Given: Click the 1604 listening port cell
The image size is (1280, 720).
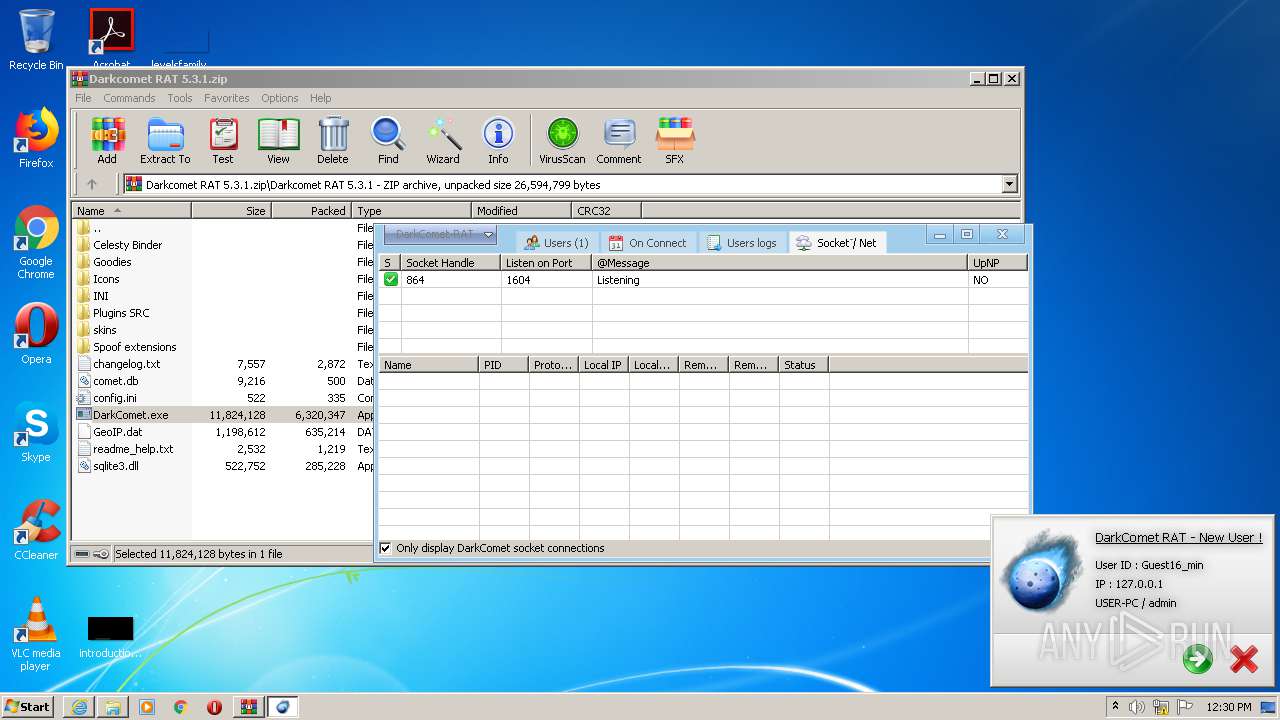Looking at the screenshot, I should [x=547, y=280].
